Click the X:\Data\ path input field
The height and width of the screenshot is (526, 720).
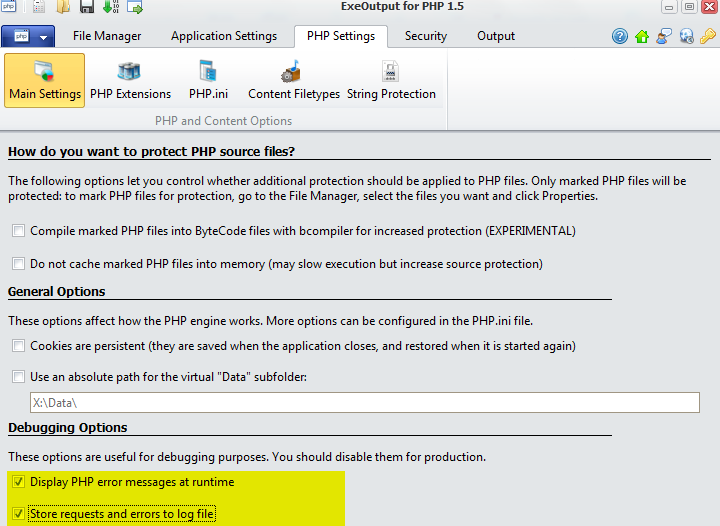pos(365,403)
